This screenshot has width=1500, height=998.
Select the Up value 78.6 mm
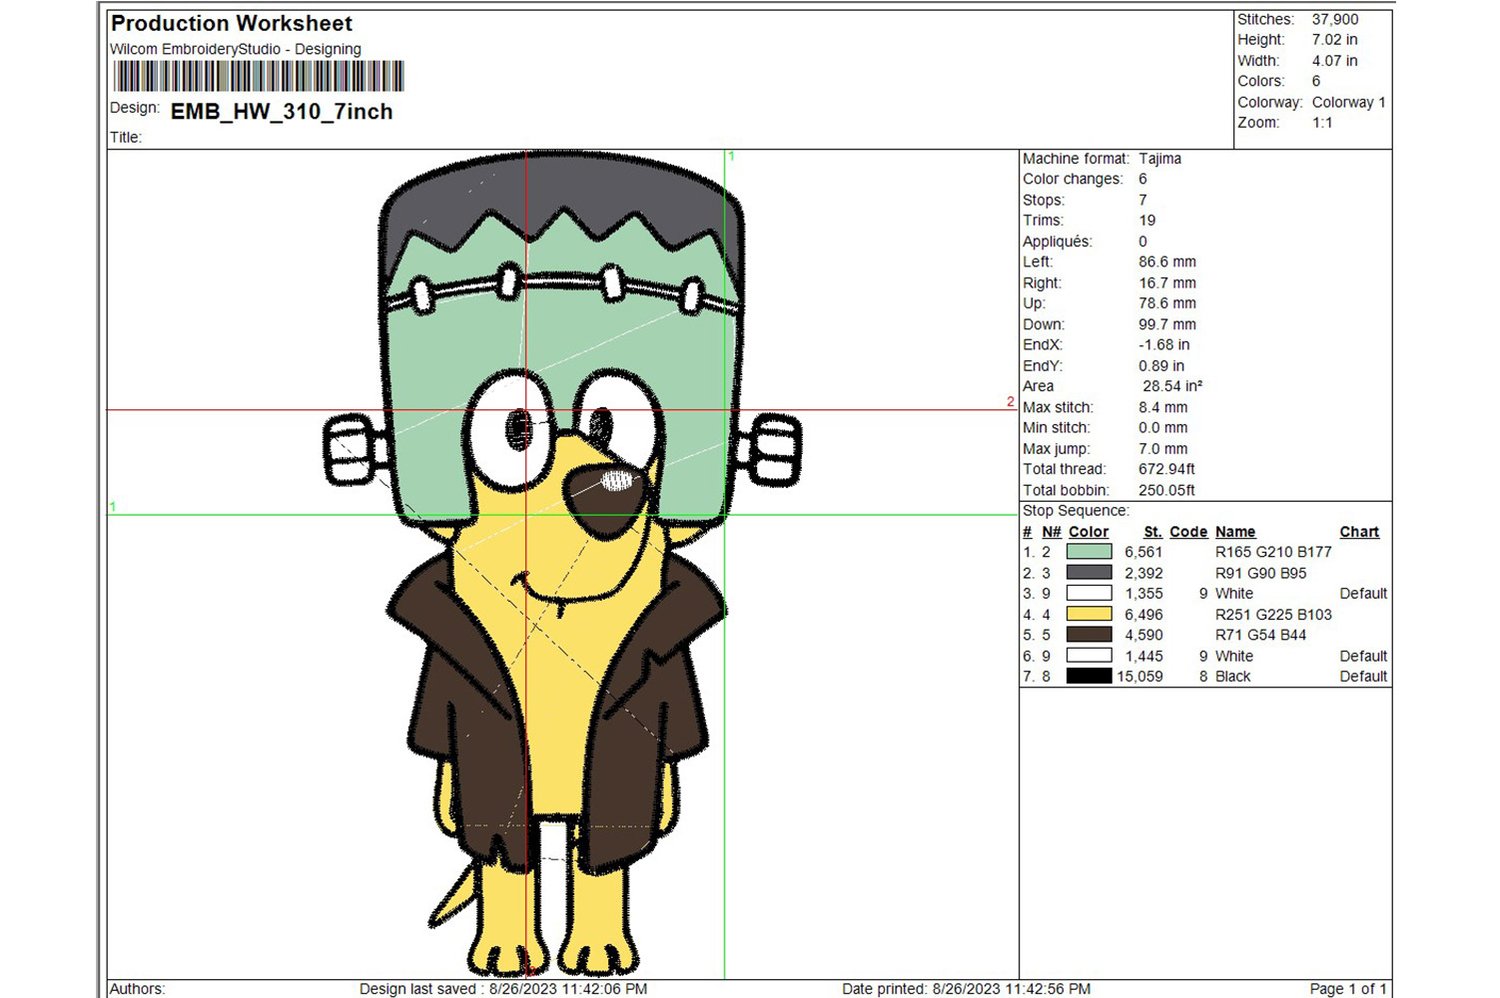point(1167,303)
